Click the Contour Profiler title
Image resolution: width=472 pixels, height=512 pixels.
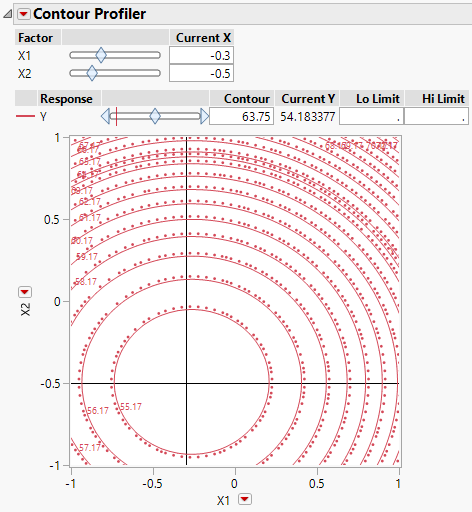coord(89,14)
